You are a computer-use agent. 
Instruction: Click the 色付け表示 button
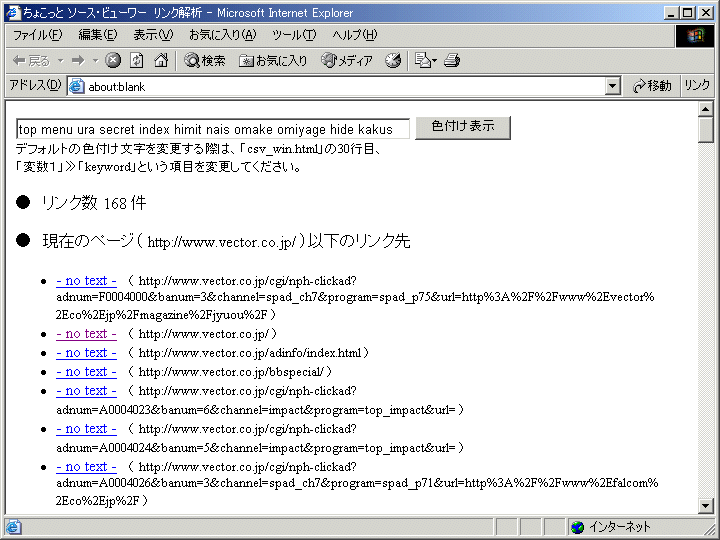463,127
